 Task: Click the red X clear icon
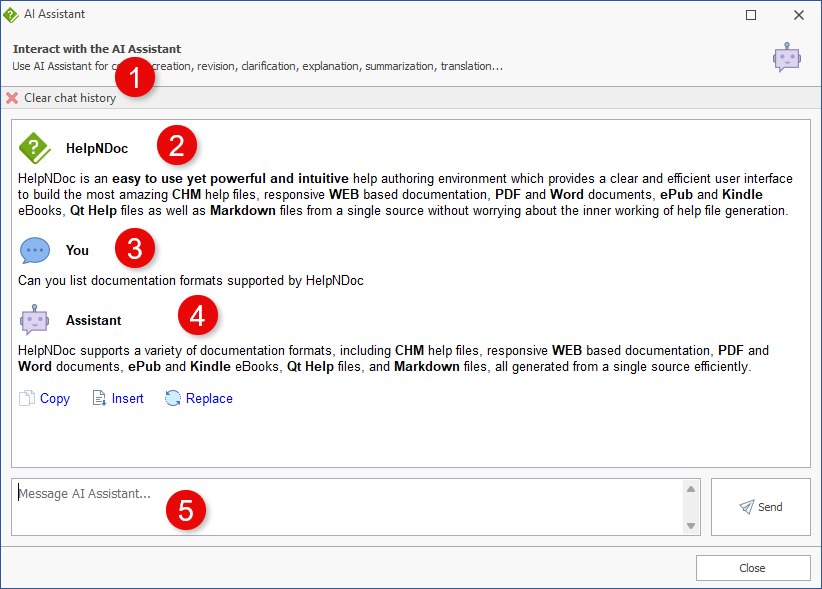(x=12, y=98)
